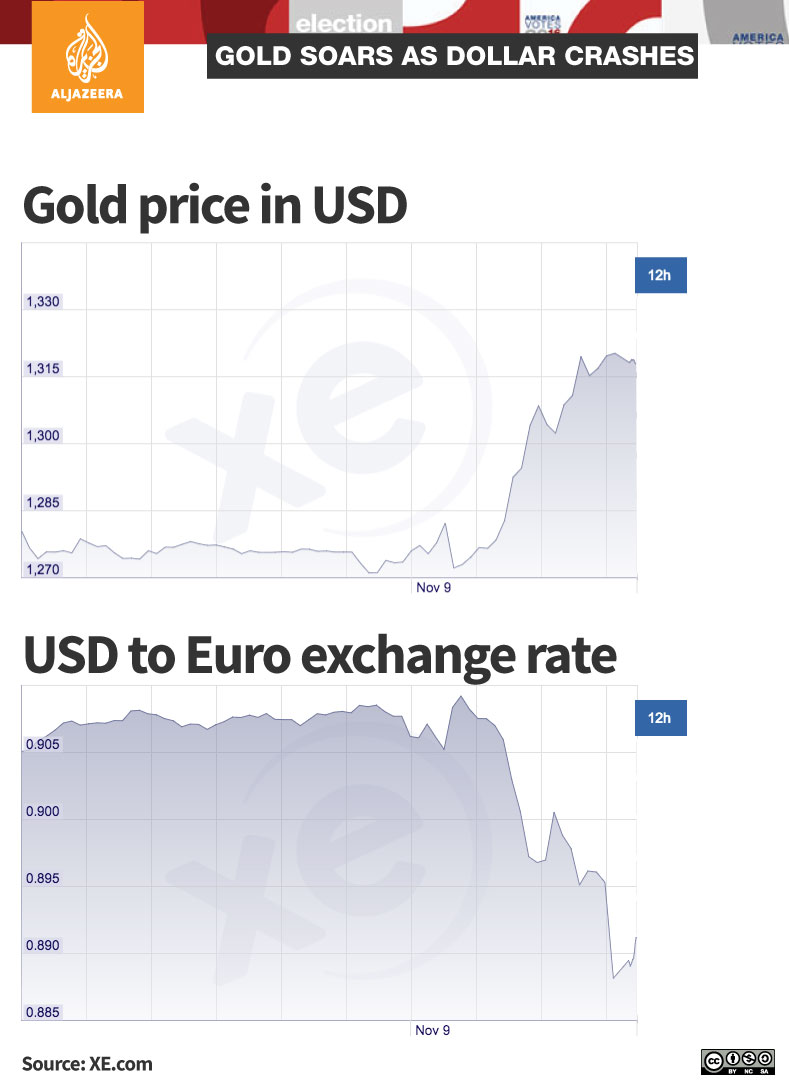Click the NC non-commercial license icon

tap(748, 1056)
